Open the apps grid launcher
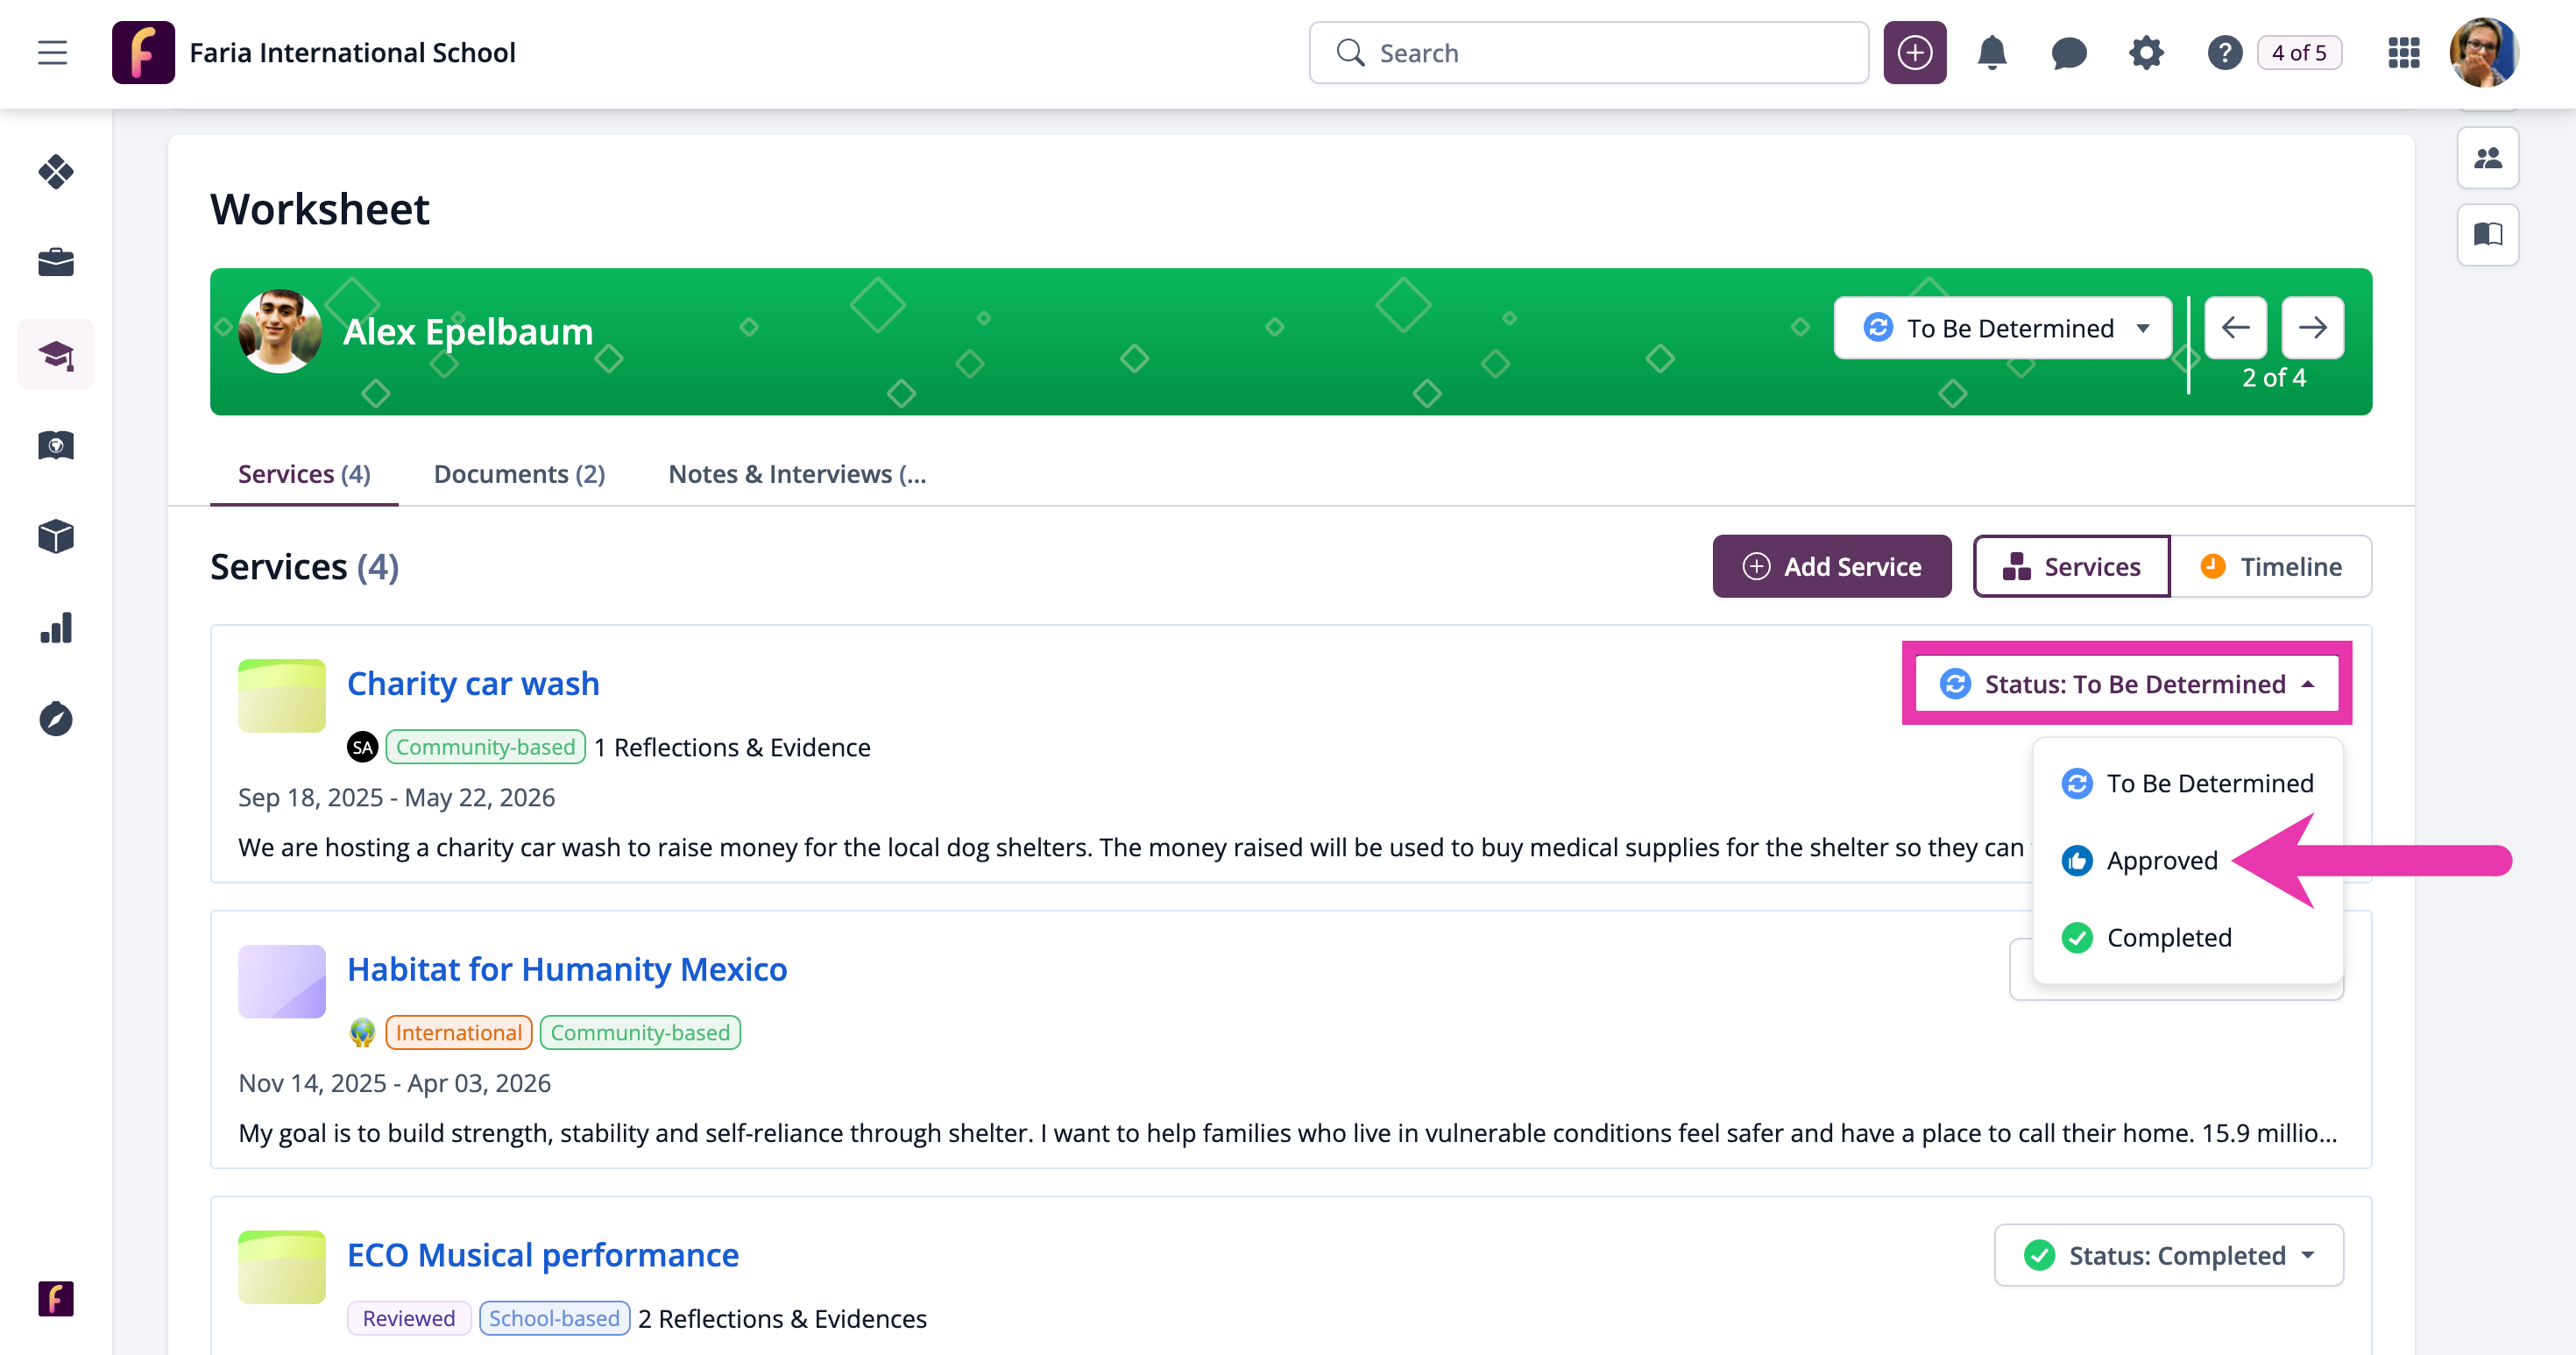Image resolution: width=2576 pixels, height=1355 pixels. coord(2403,52)
